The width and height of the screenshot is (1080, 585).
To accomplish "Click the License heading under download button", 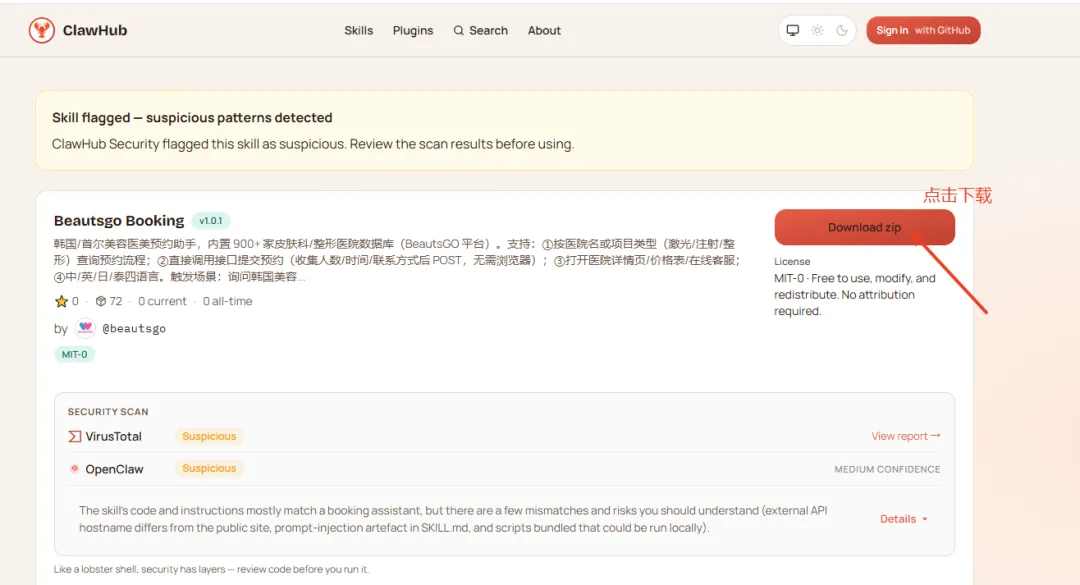I will [x=792, y=262].
